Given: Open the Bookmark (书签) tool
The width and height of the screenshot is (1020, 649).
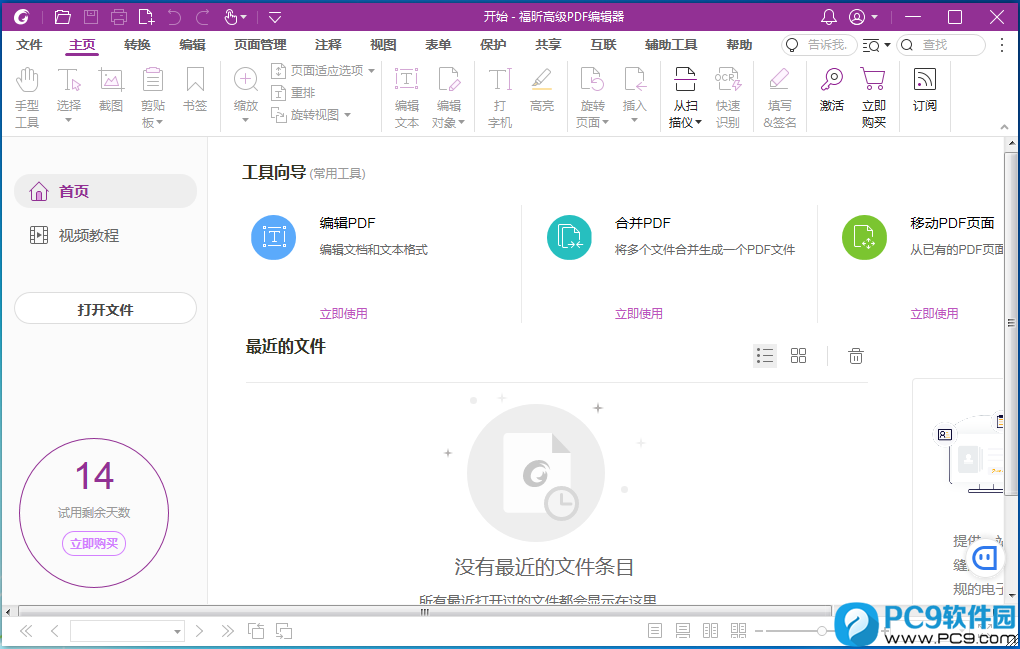Looking at the screenshot, I should click(195, 90).
